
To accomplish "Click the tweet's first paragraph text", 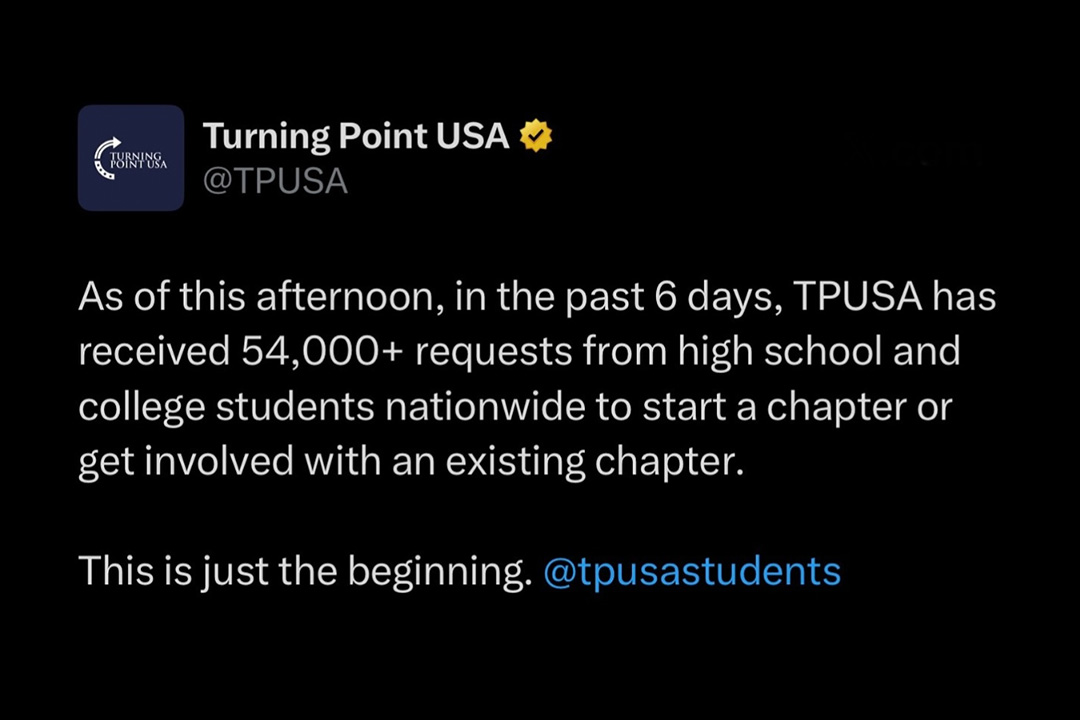I will [x=537, y=381].
